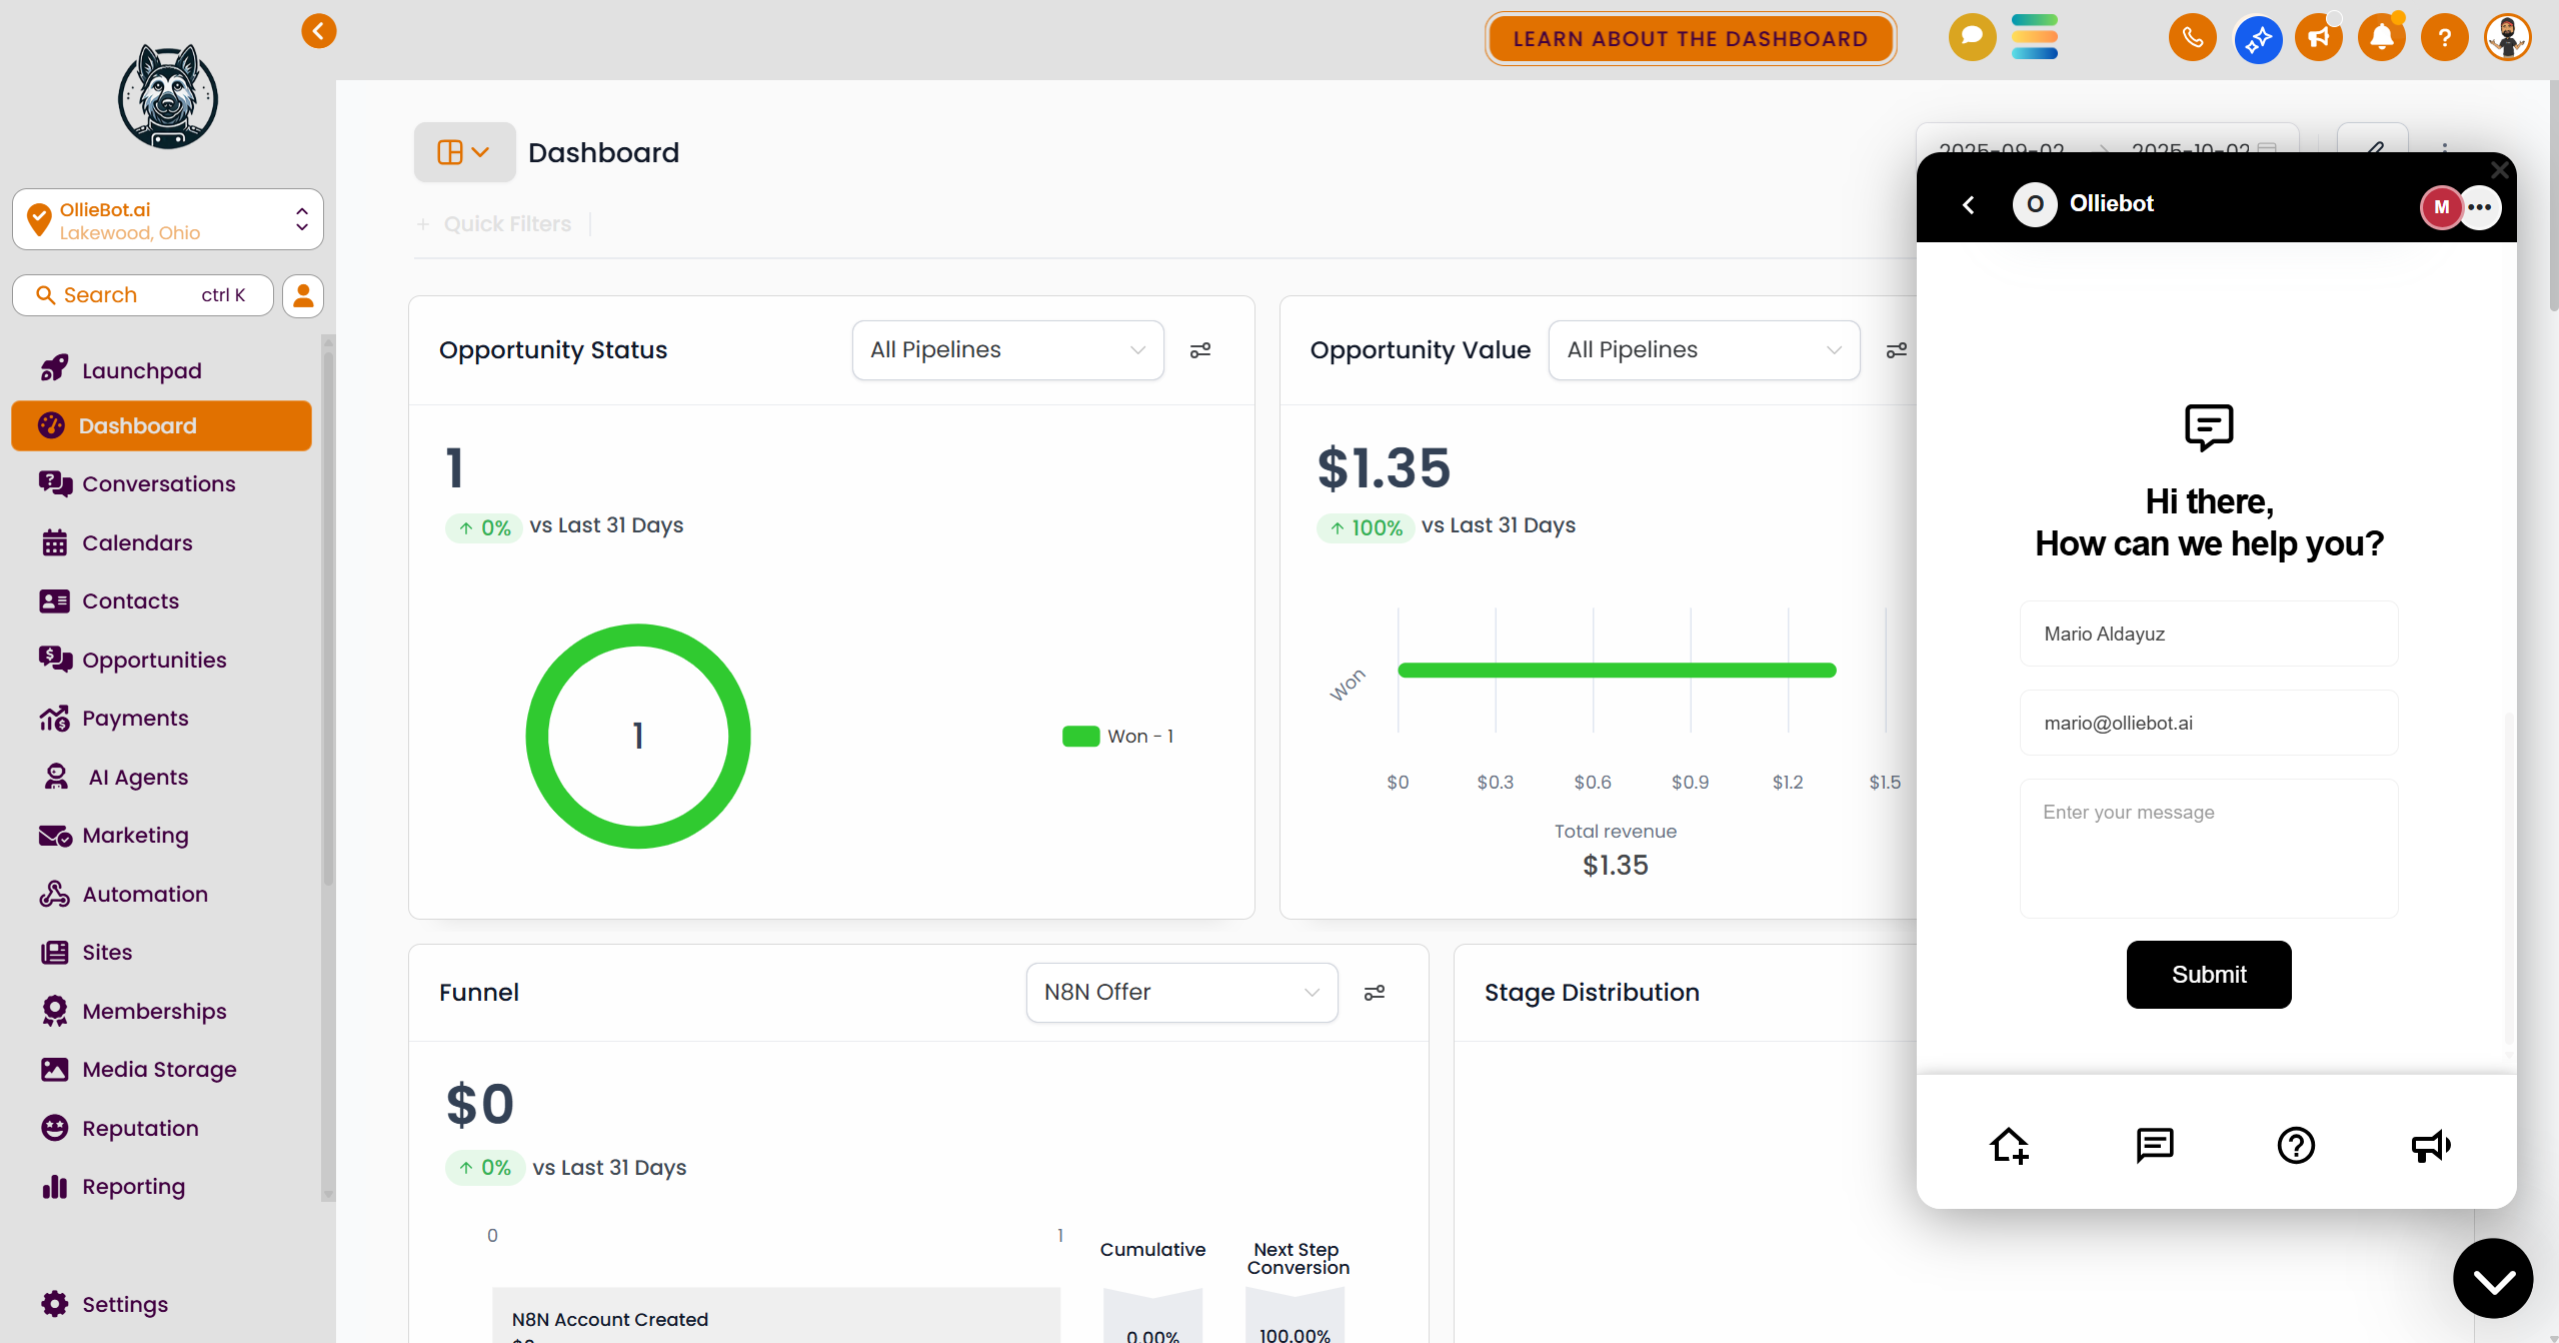
Task: Expand OllieBot.ai Lakewood location switcher
Action: point(168,220)
